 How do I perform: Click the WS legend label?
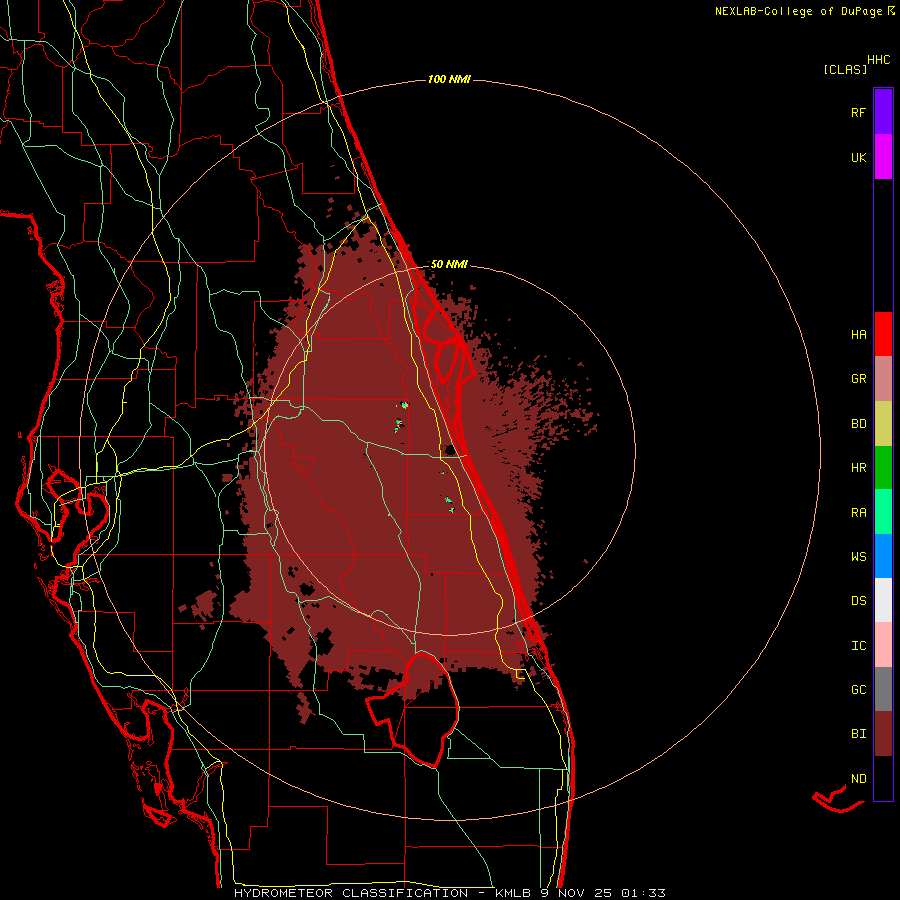tap(858, 557)
